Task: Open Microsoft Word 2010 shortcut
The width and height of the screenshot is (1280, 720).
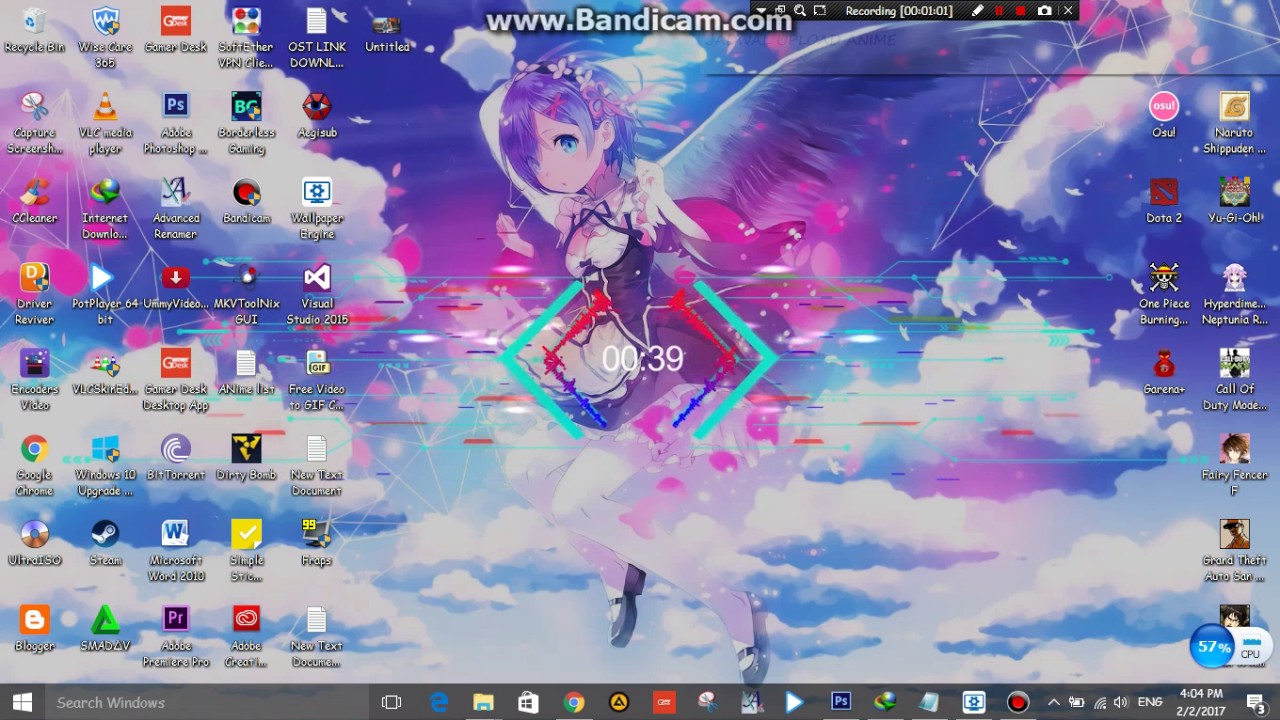Action: coord(176,551)
